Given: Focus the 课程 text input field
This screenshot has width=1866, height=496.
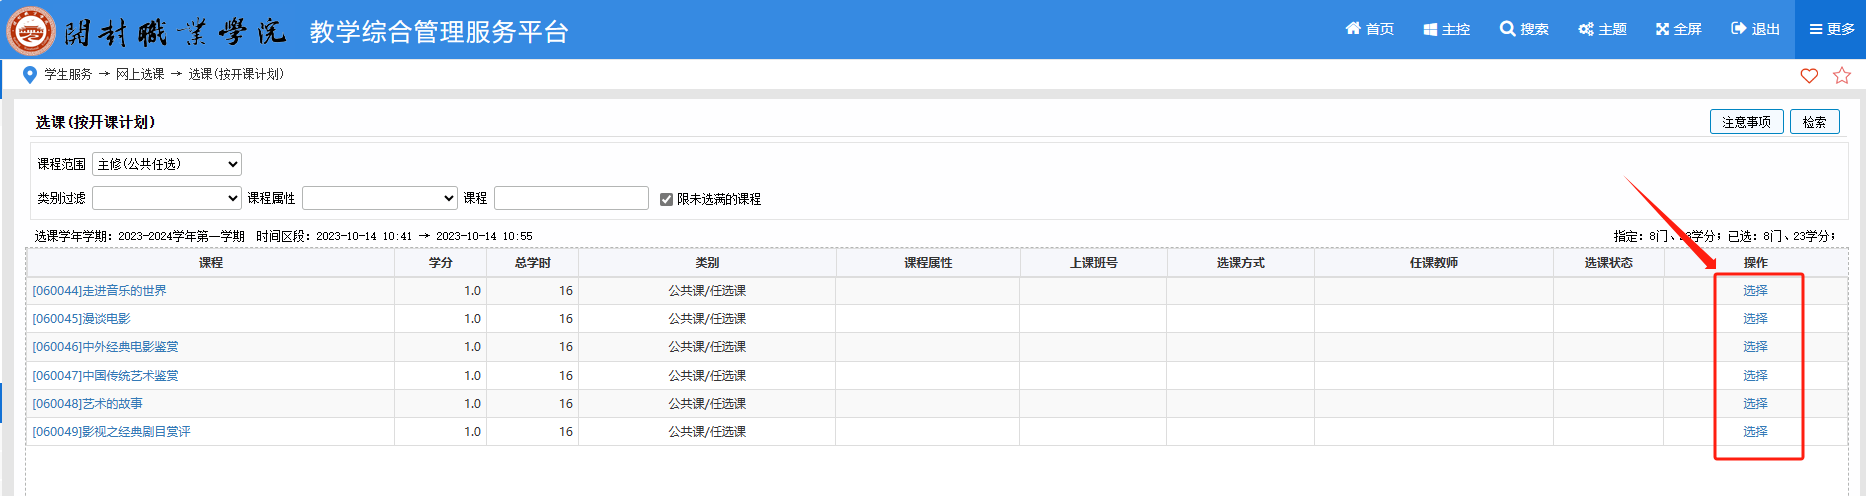Looking at the screenshot, I should [x=571, y=198].
